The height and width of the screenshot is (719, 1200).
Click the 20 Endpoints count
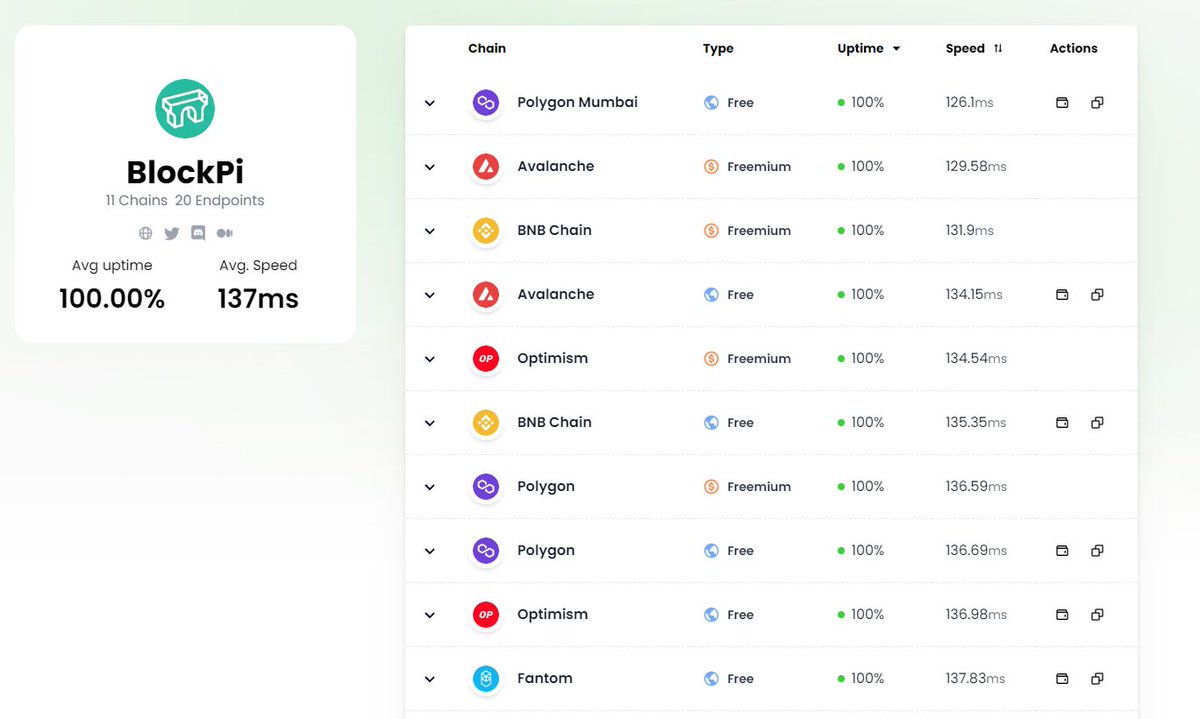pos(220,200)
